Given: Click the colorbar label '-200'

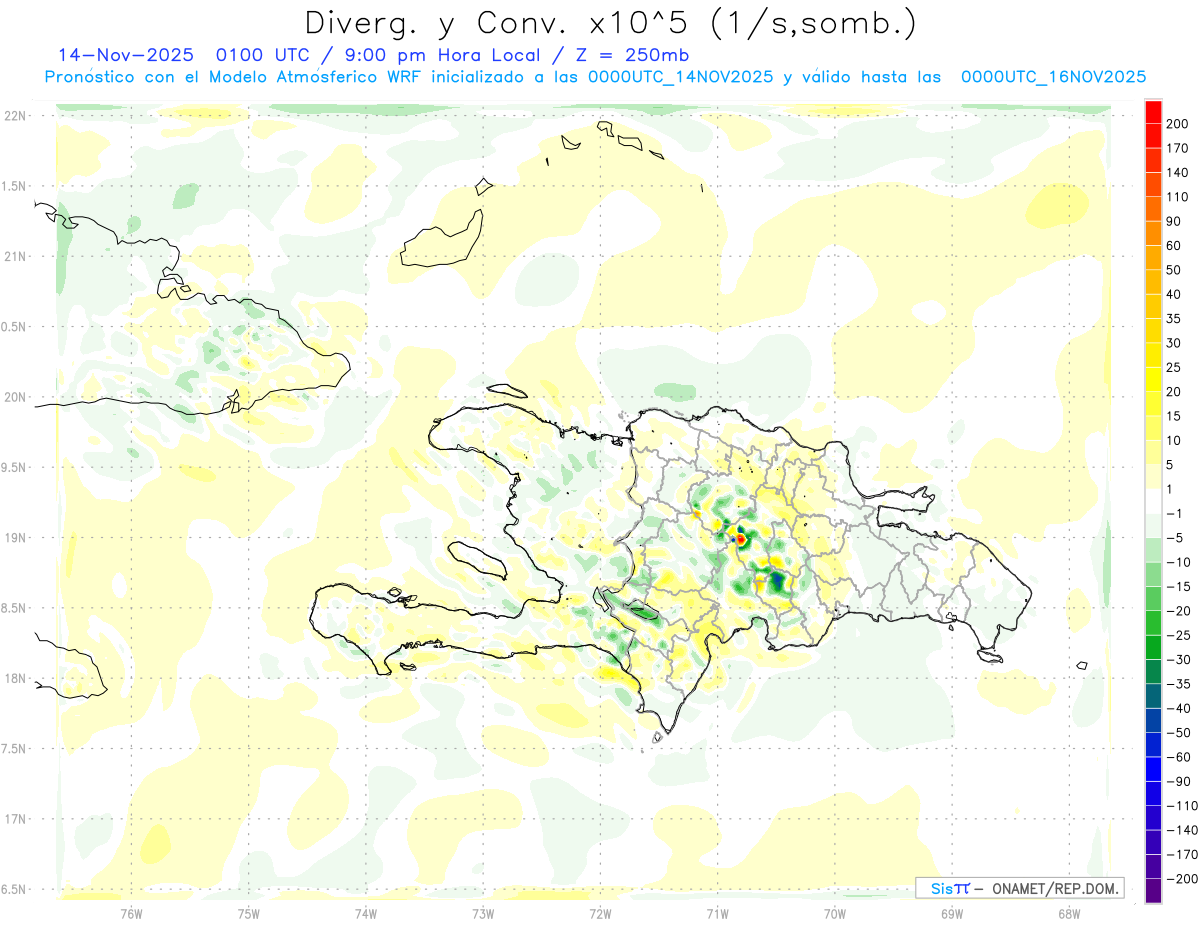Looking at the screenshot, I should pos(1181,879).
